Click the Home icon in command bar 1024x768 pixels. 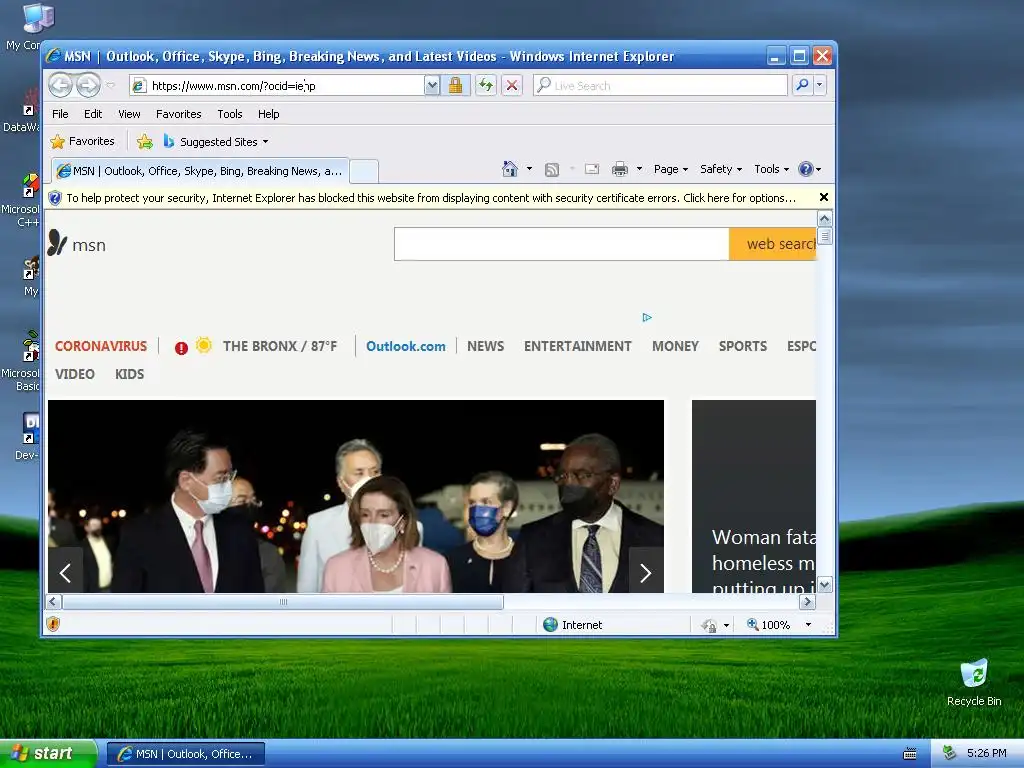509,169
